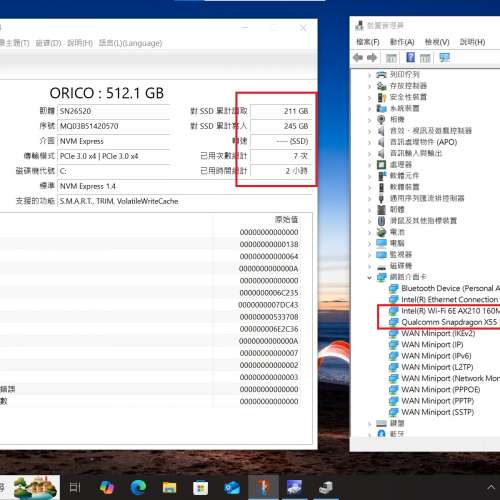500x500 pixels.
Task: Click the ORICO : 512.1 GB heading
Action: (107, 93)
